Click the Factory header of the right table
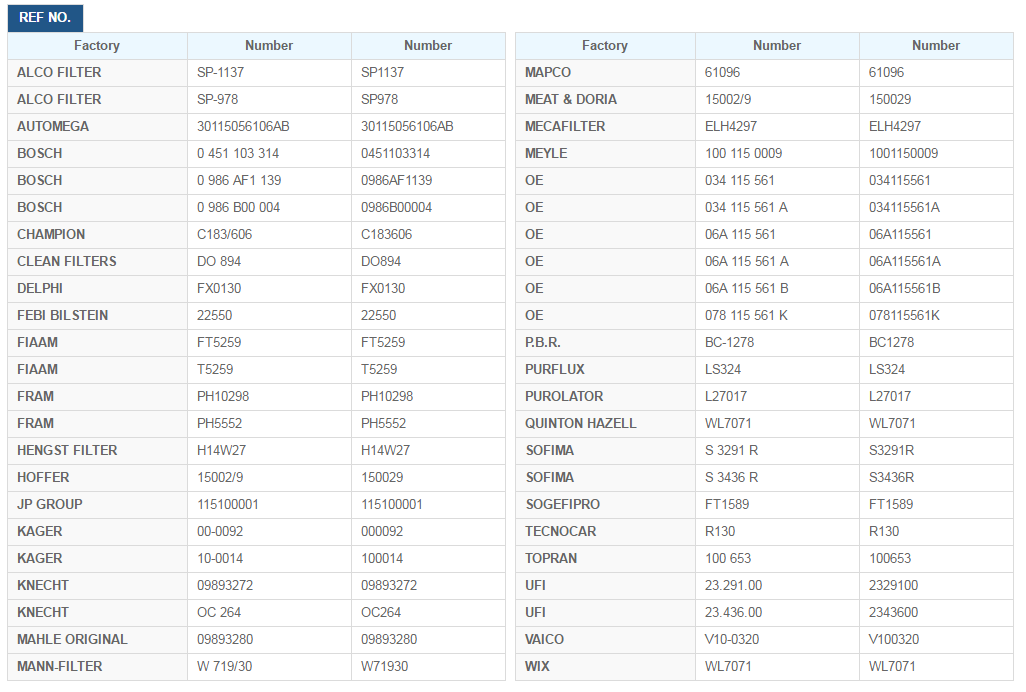The width and height of the screenshot is (1026, 692). click(x=605, y=46)
